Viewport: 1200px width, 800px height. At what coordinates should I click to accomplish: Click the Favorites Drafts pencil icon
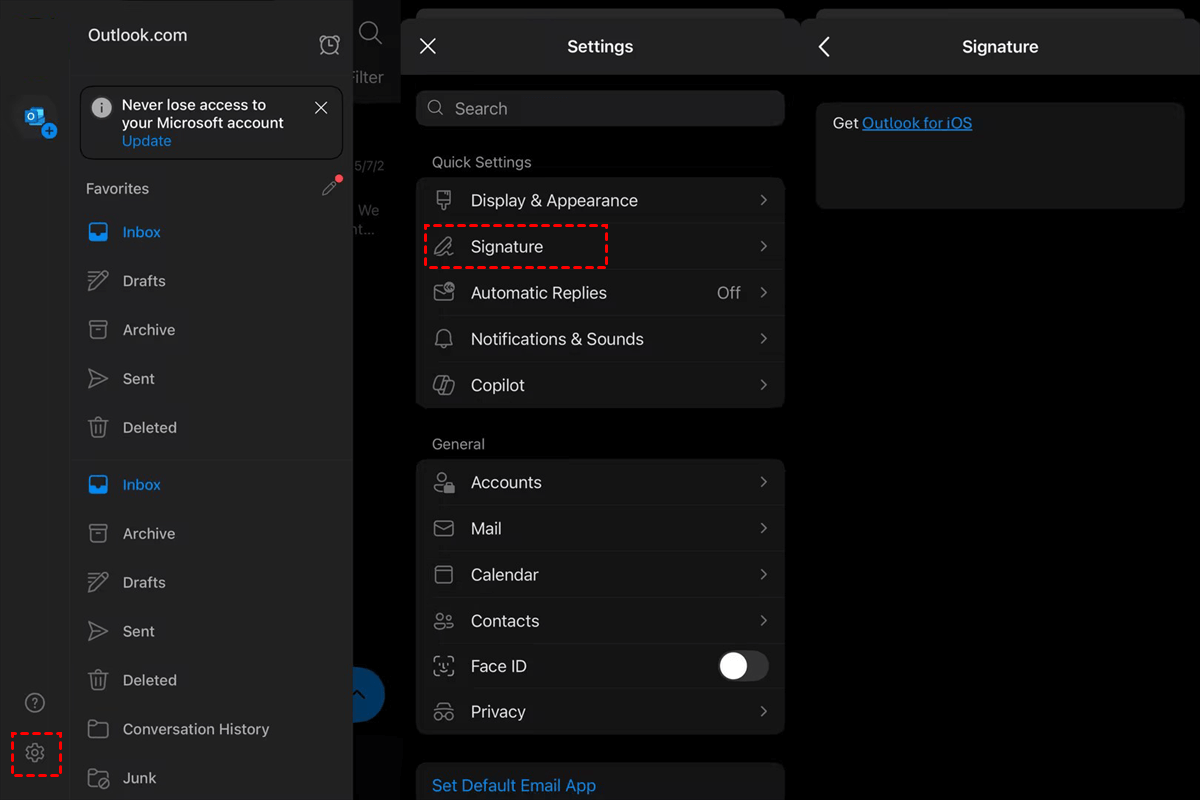pyautogui.click(x=98, y=281)
